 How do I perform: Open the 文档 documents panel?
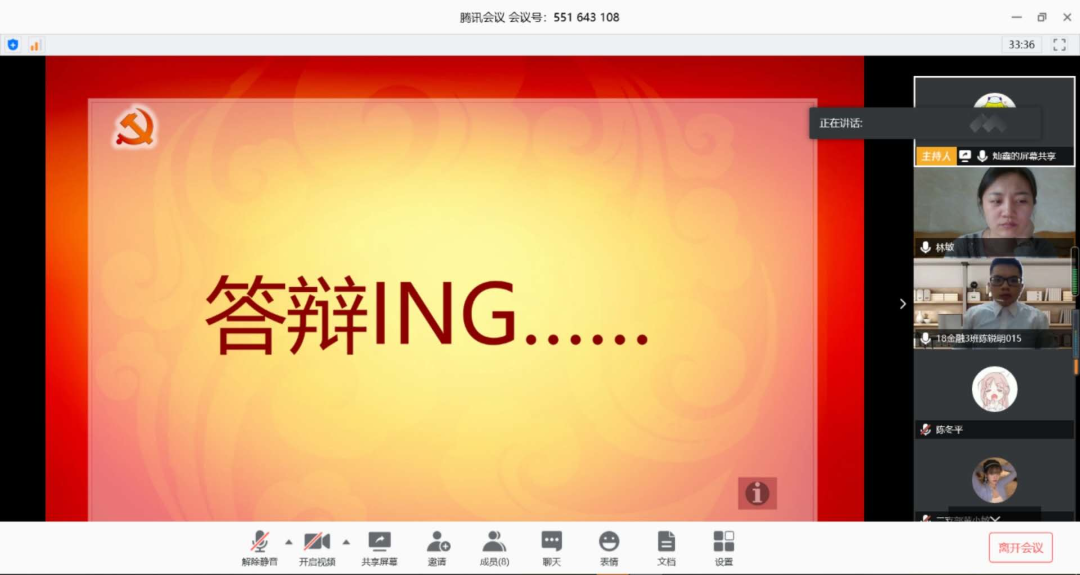[666, 542]
